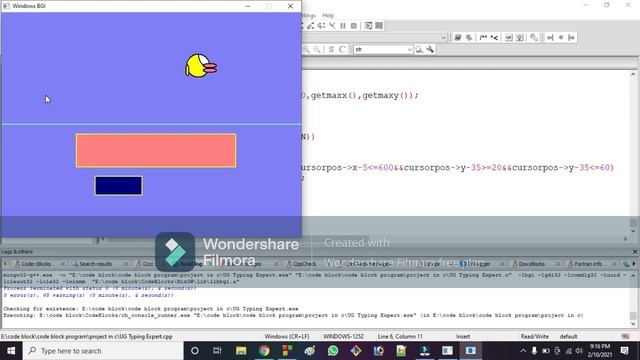Viewport: 640px width, 360px height.
Task: Open Google Chrome from the taskbar
Action: pyautogui.click(x=264, y=351)
